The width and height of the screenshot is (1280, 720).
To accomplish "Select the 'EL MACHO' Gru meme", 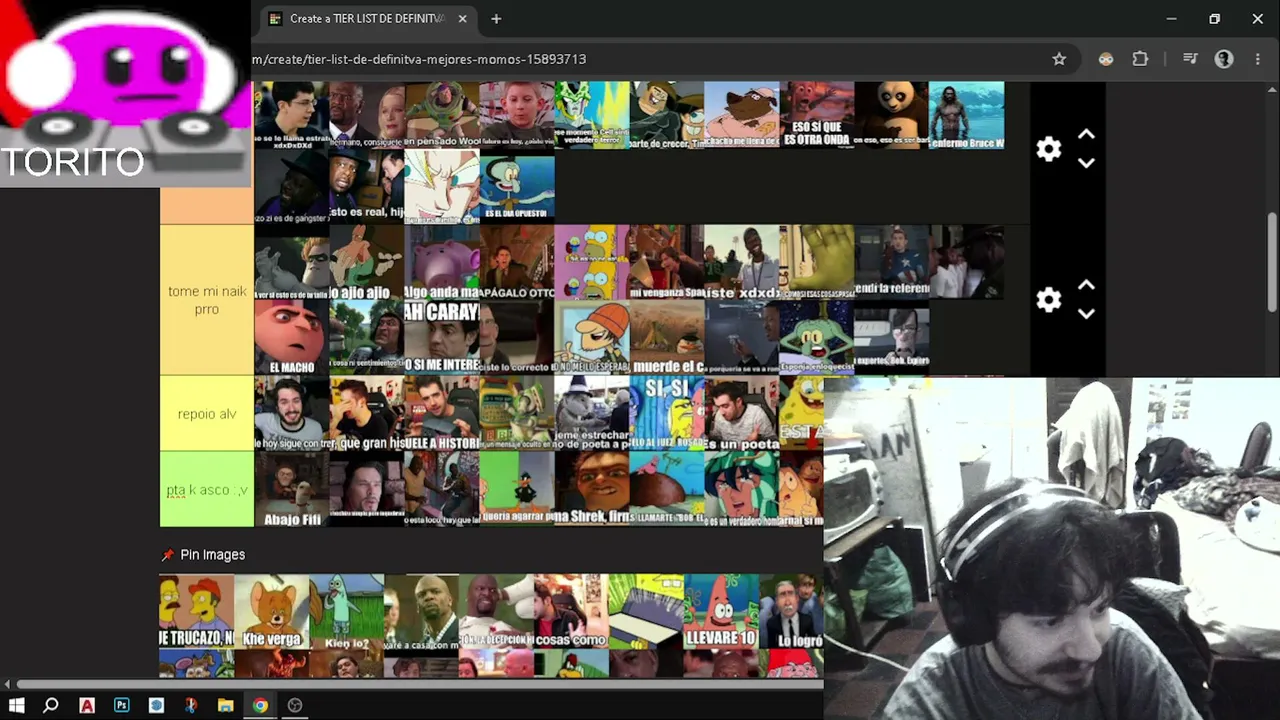I will [292, 338].
